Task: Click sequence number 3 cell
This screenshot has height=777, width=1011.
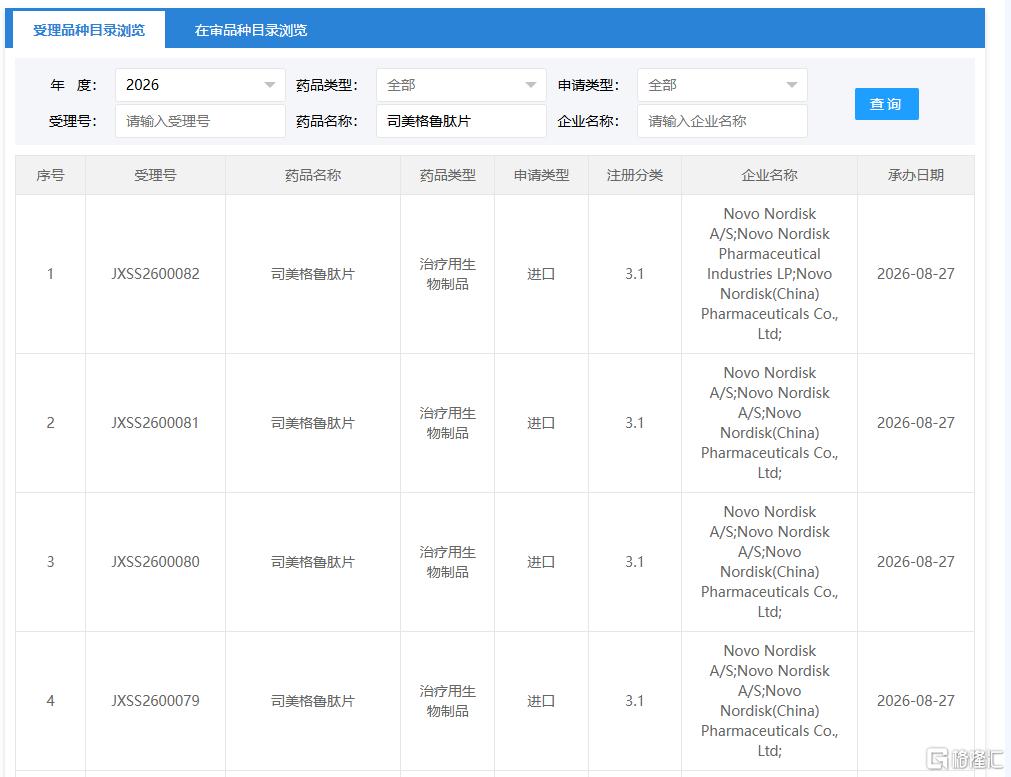Action: click(50, 562)
